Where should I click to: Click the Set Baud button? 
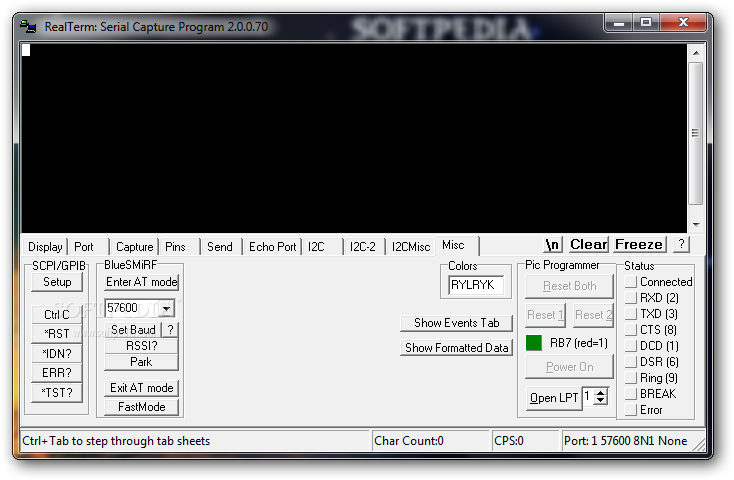133,330
